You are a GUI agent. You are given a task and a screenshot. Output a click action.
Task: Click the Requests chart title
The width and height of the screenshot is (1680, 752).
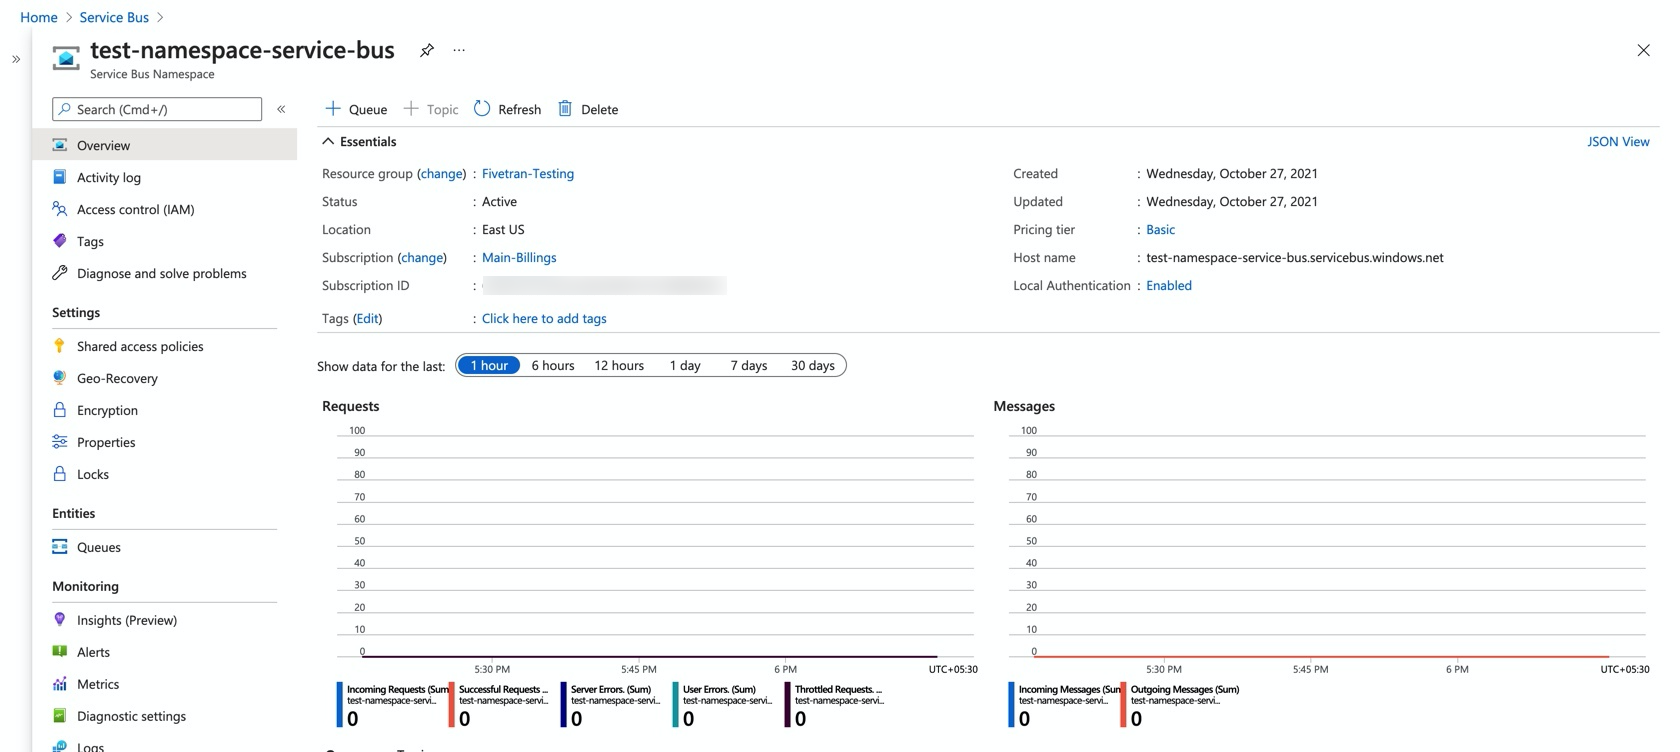click(x=351, y=407)
